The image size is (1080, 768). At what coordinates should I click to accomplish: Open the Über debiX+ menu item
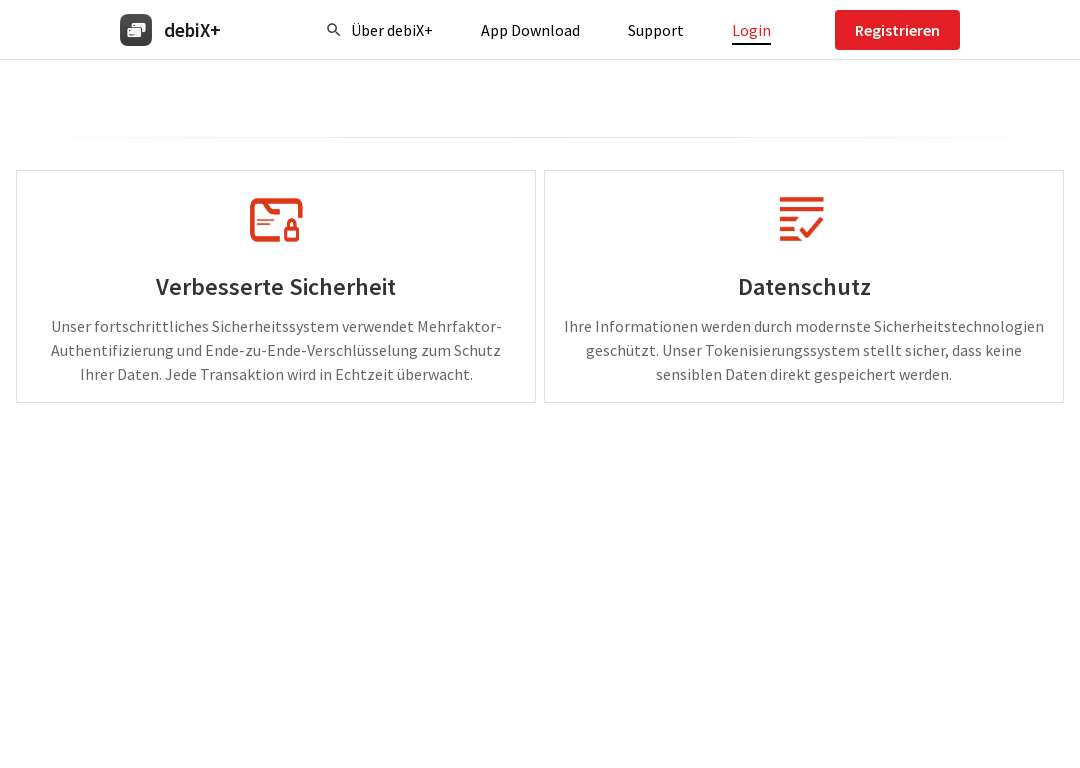[392, 30]
